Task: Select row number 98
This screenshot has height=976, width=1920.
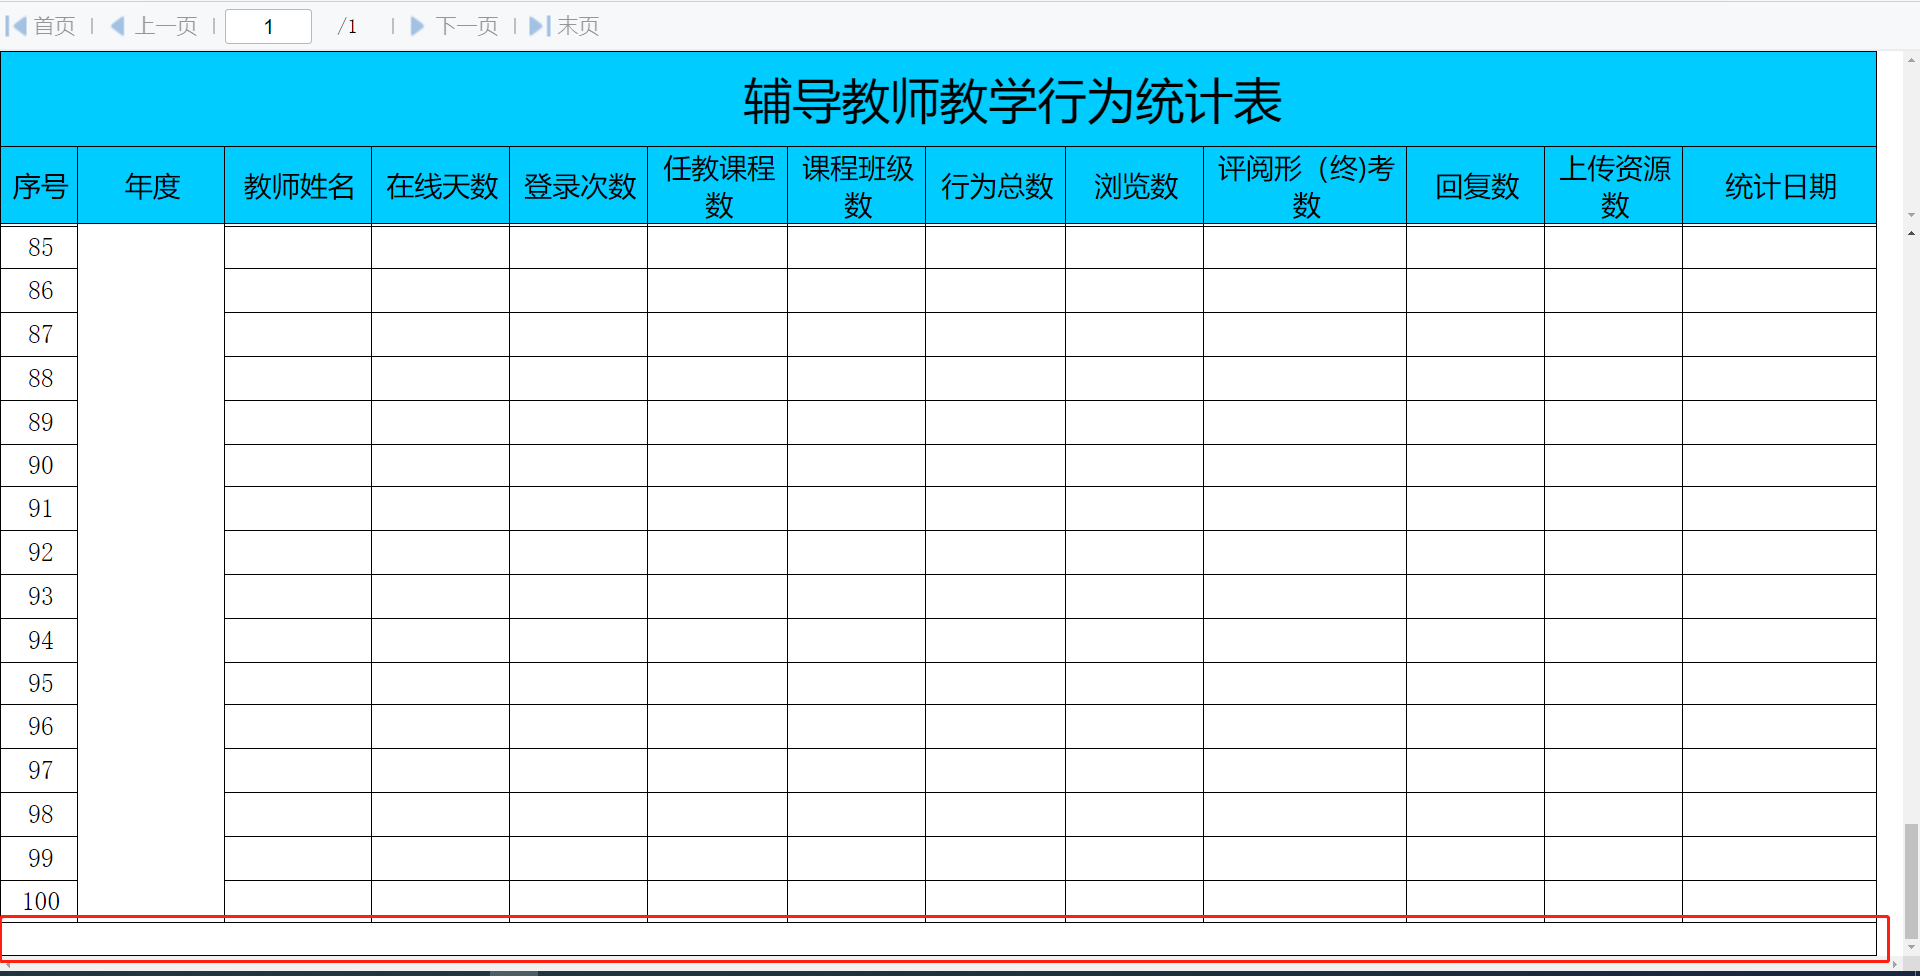Action: (x=40, y=815)
